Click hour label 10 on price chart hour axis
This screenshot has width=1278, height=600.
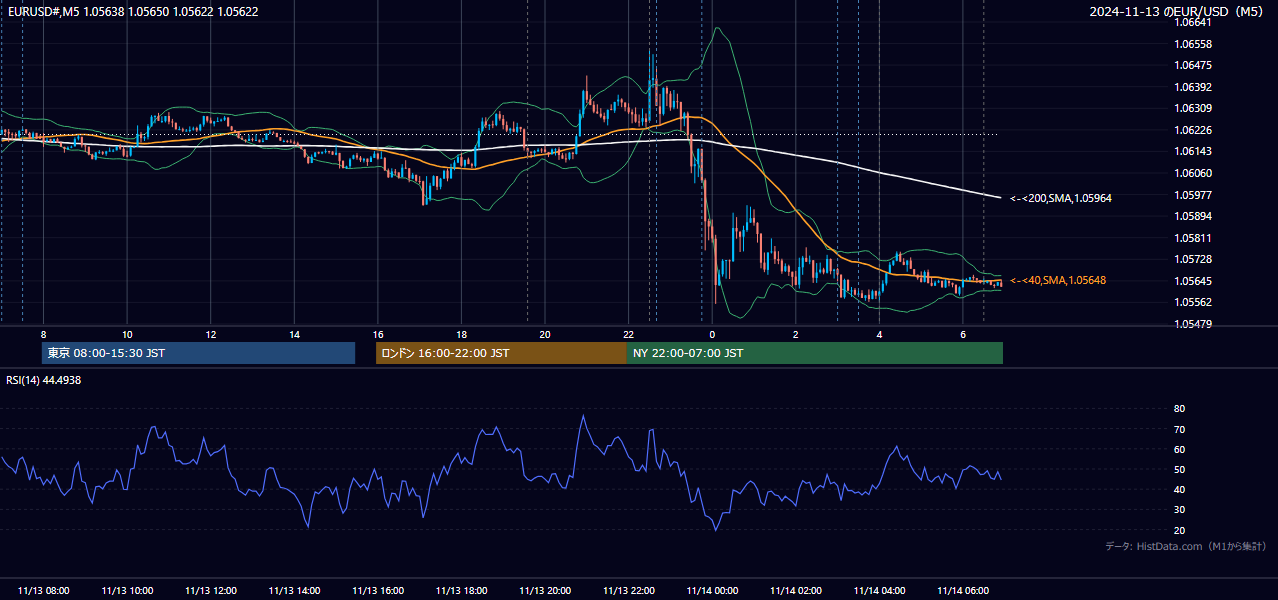[x=127, y=334]
